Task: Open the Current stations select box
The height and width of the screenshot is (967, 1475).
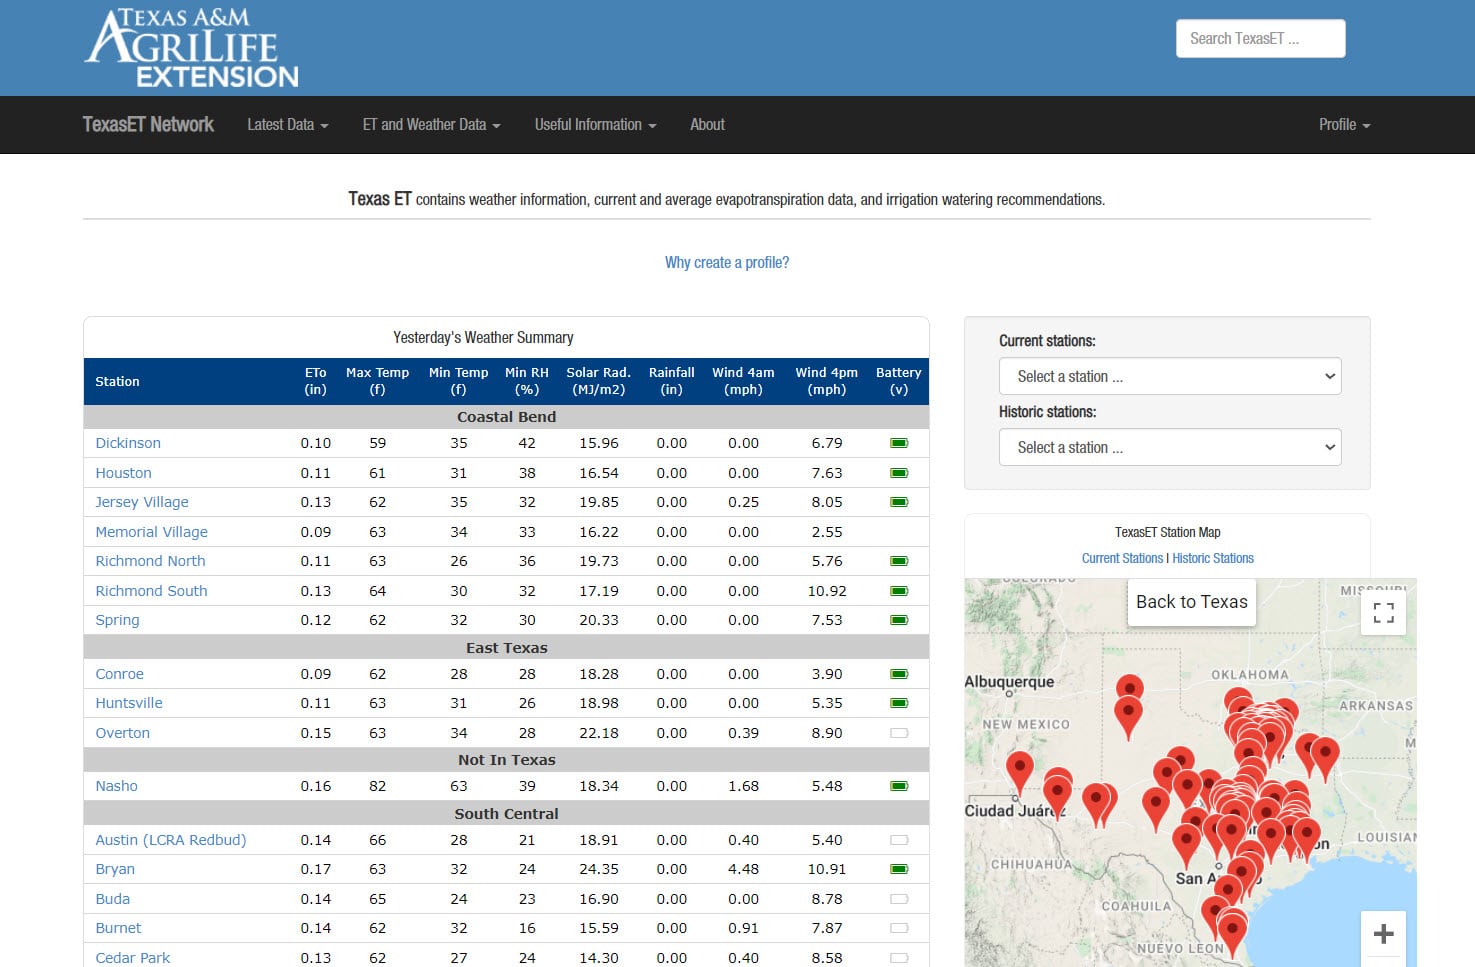Action: (1170, 376)
